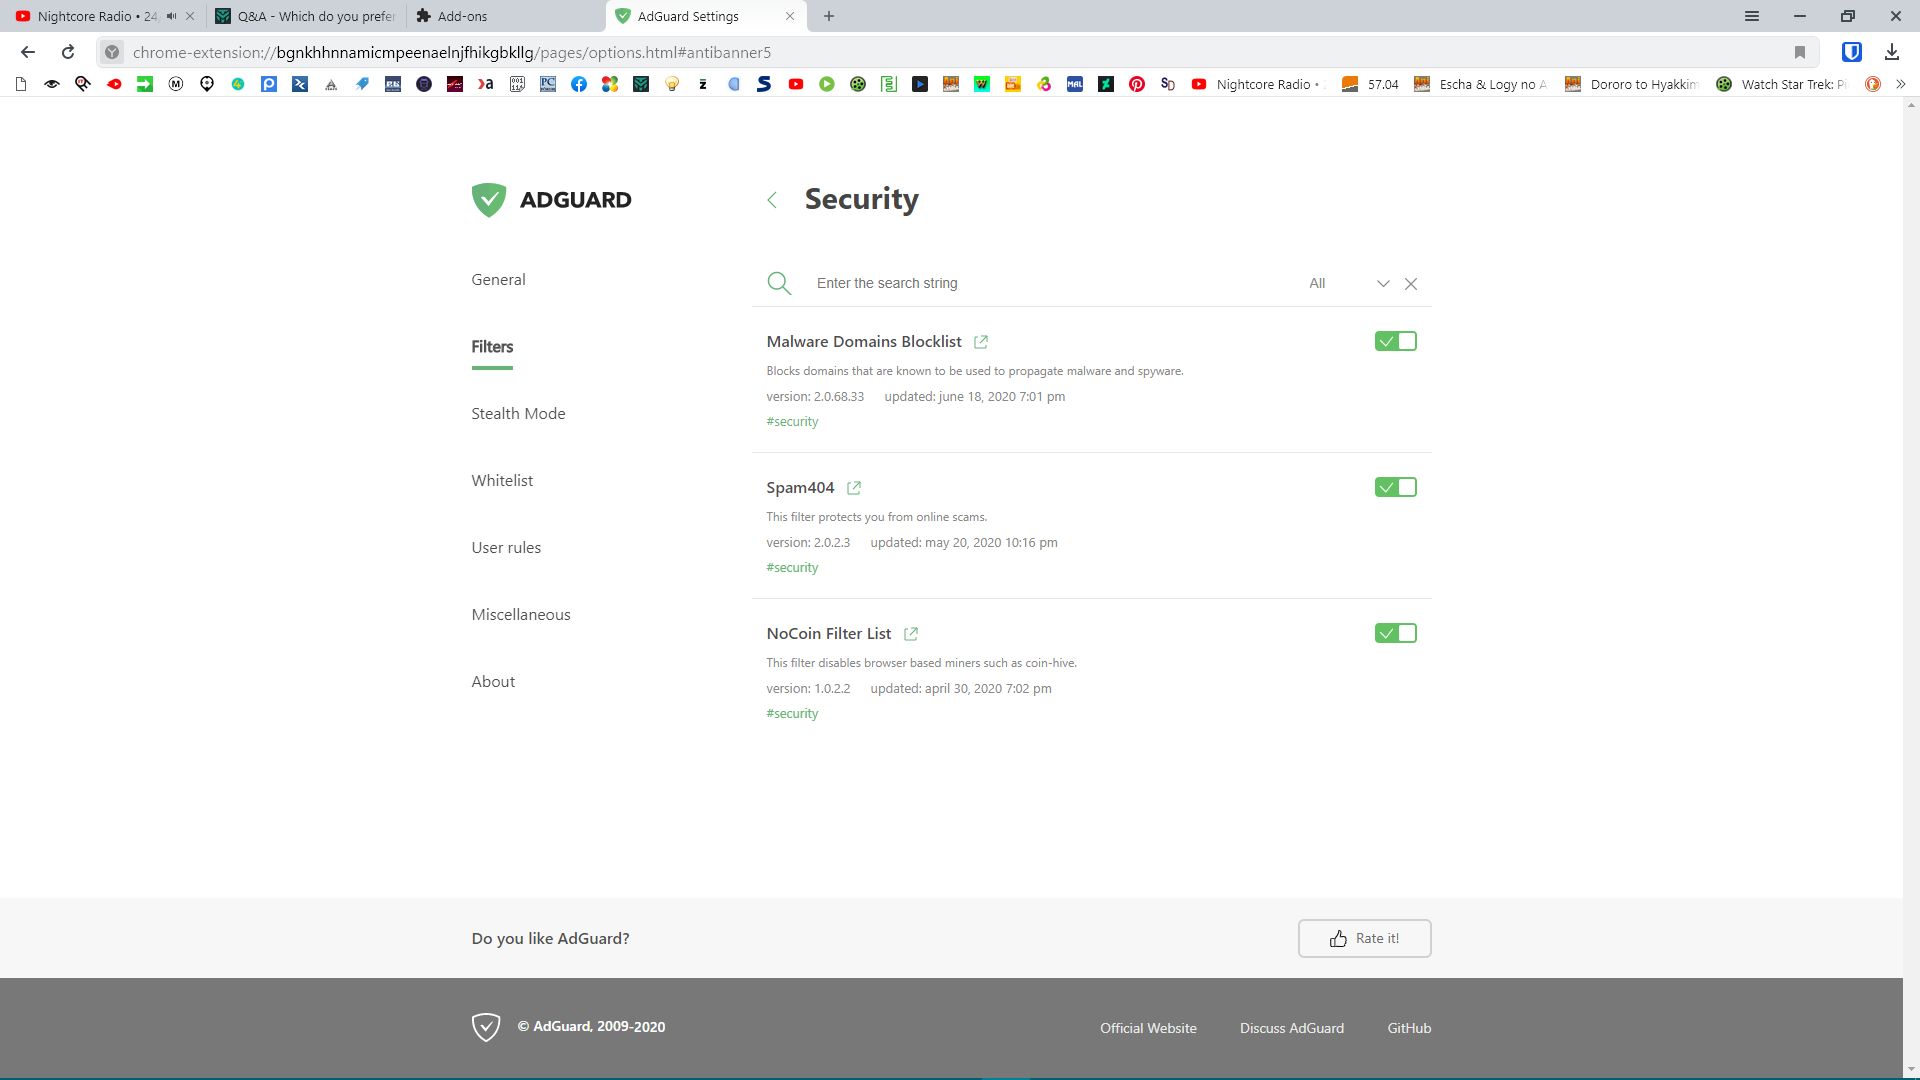Open Miscellaneous settings
Image resolution: width=1920 pixels, height=1080 pixels.
521,615
